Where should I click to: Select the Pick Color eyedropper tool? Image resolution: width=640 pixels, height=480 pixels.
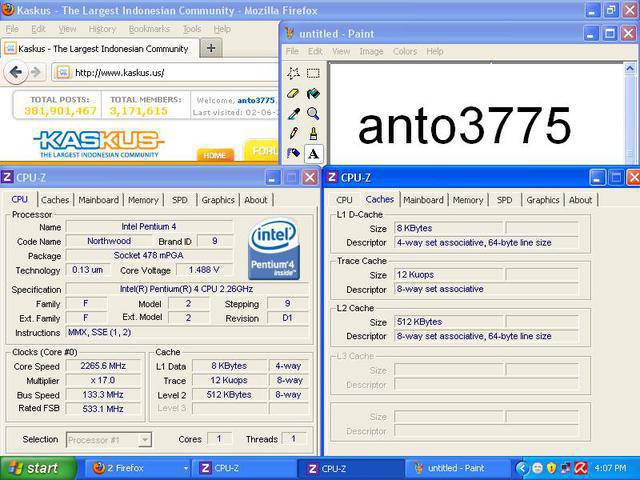point(293,113)
